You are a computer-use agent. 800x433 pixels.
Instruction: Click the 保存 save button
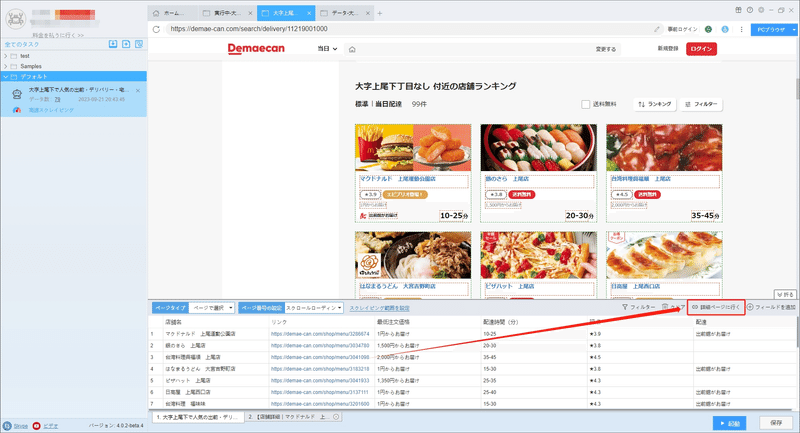(x=776, y=423)
